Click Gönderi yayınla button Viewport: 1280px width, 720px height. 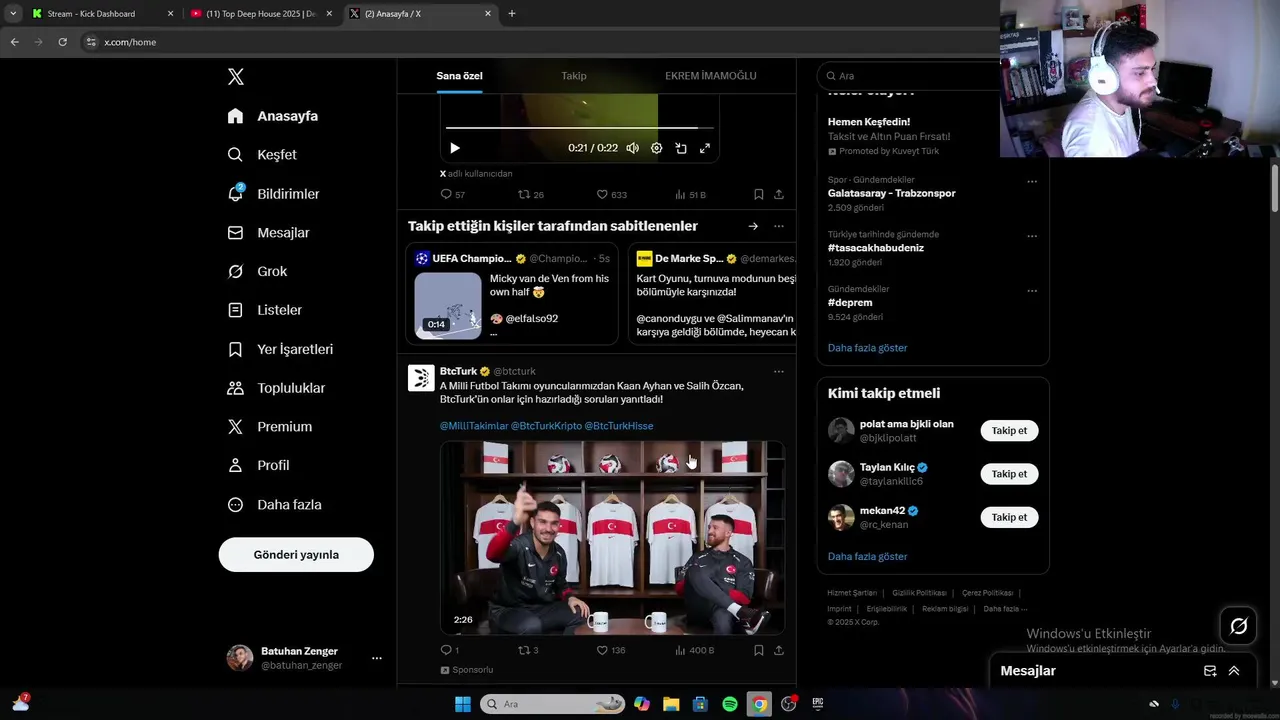(x=296, y=554)
